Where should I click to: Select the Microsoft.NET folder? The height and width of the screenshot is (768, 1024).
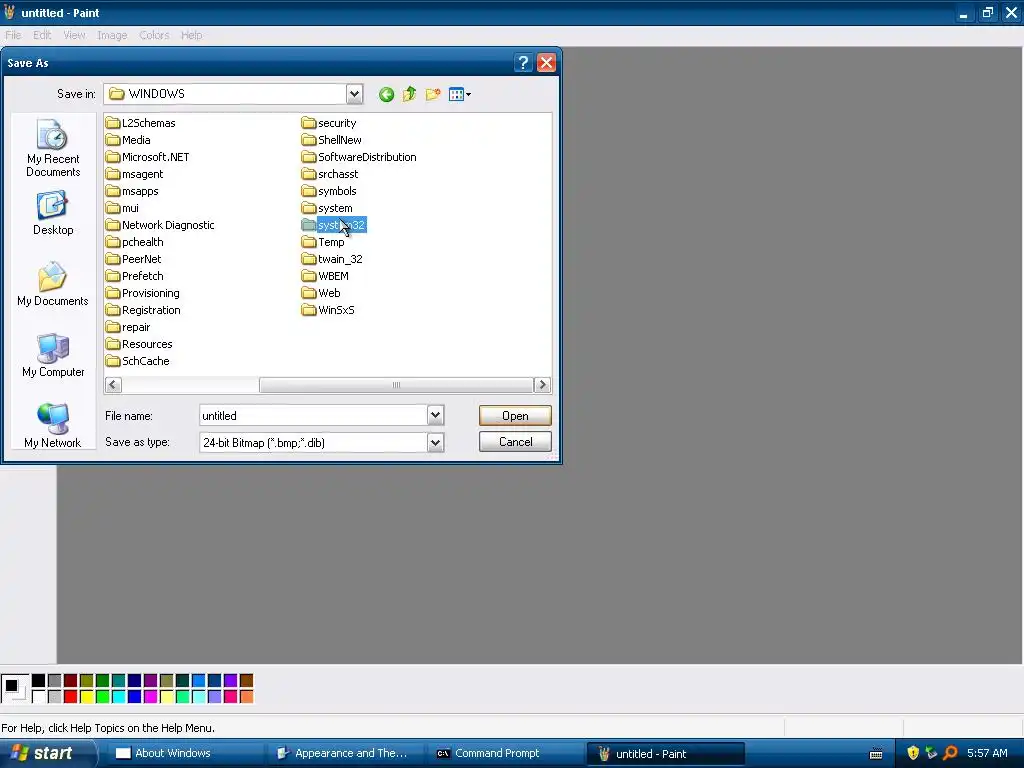[x=148, y=157]
